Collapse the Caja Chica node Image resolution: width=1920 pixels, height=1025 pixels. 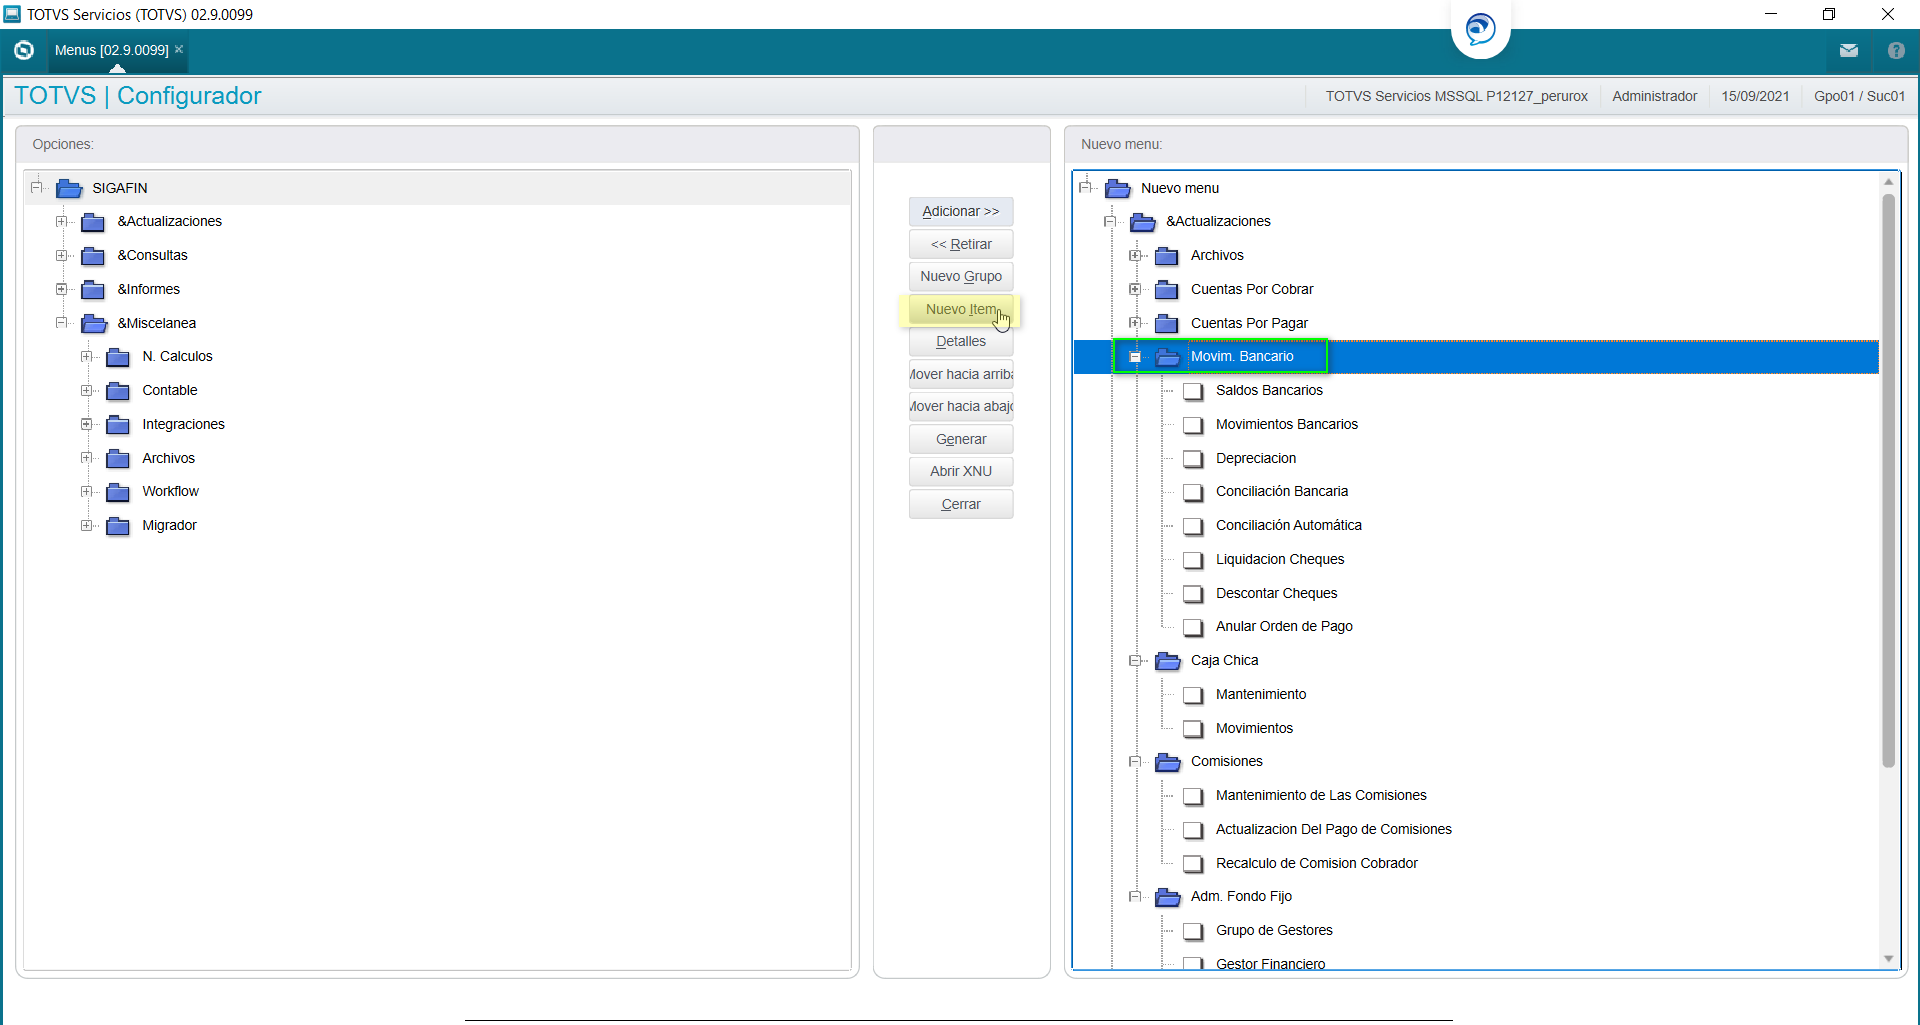click(x=1135, y=660)
